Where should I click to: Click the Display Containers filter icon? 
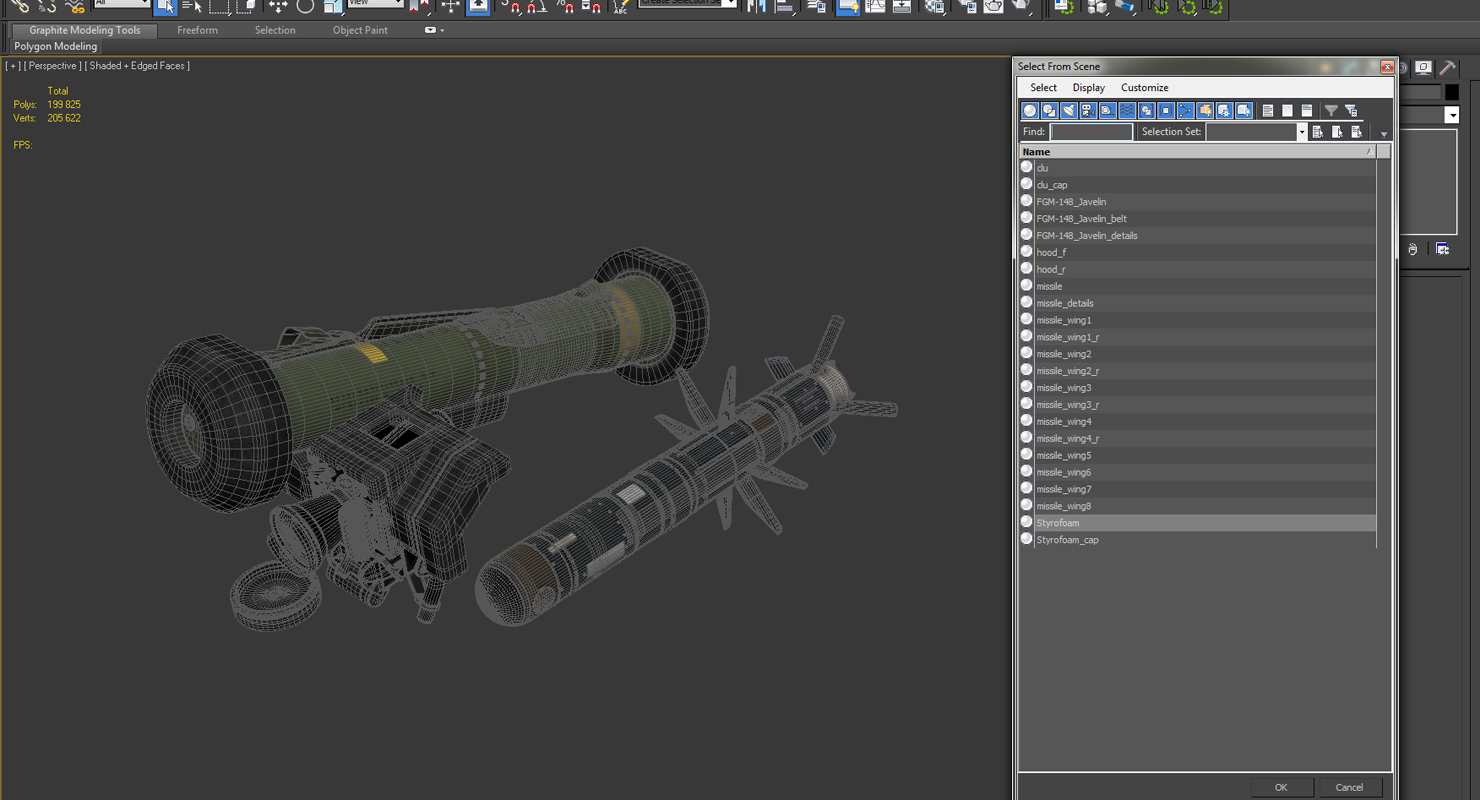coord(1205,110)
